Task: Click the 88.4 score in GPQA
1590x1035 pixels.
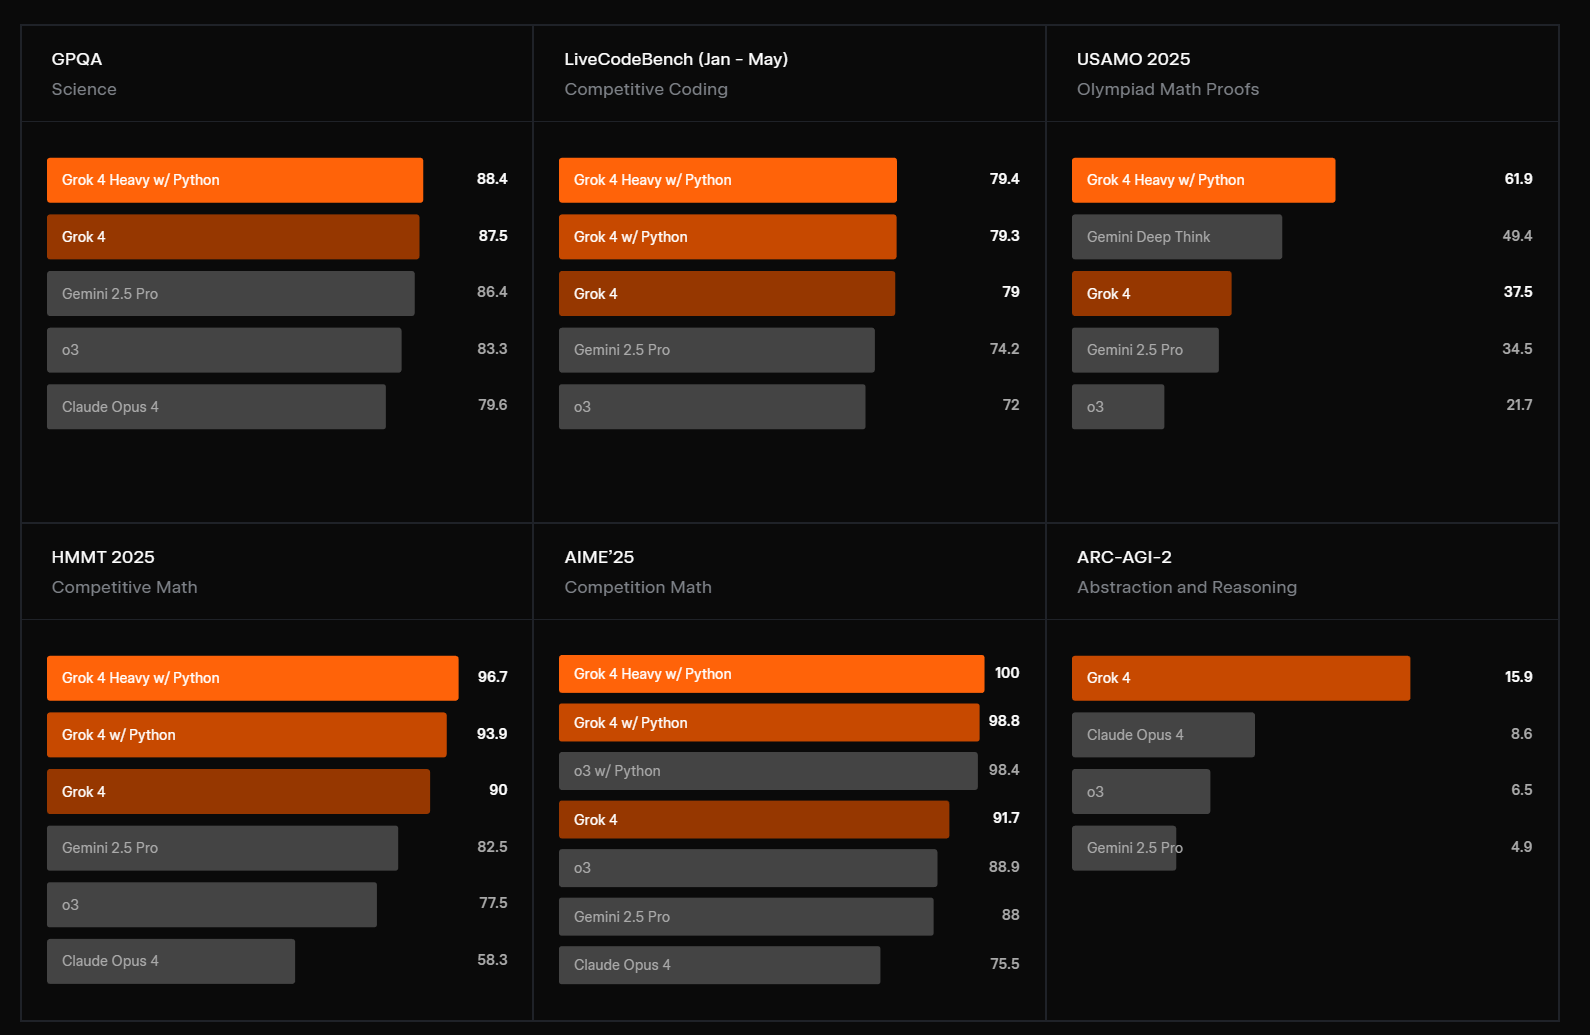Action: 492,179
